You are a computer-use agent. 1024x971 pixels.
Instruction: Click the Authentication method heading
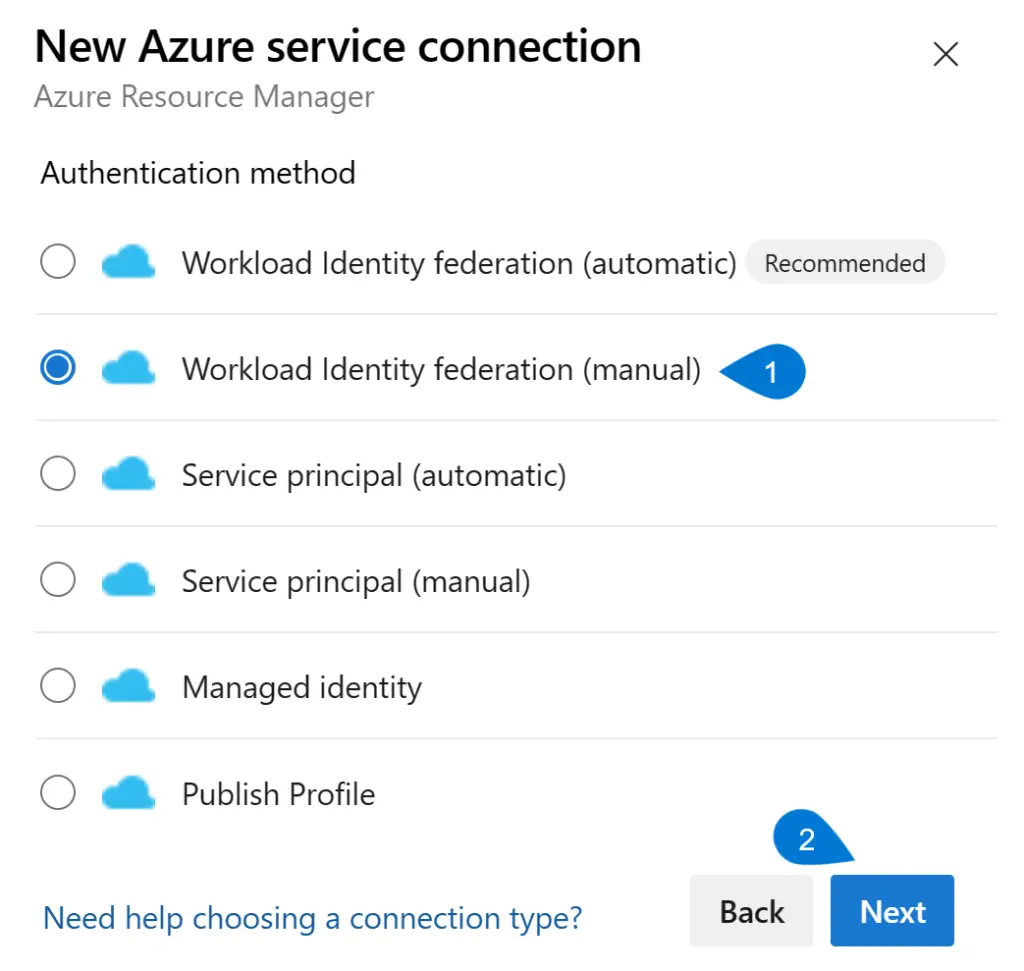coord(197,173)
